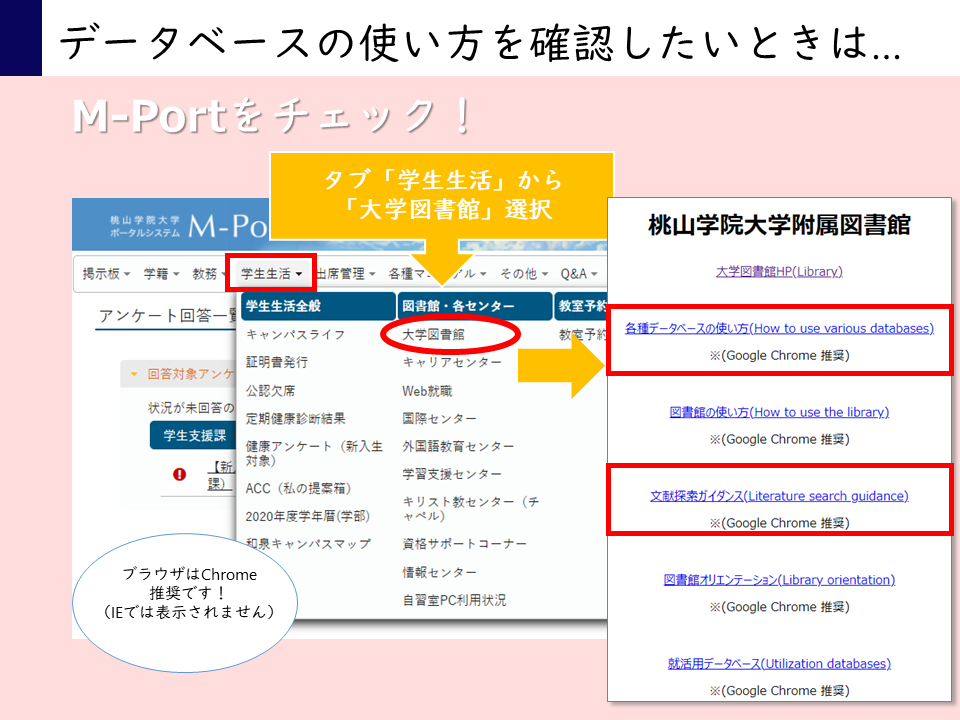Image resolution: width=960 pixels, height=720 pixels.
Task: Click the 桃山学院大学附属図書館 heading
Action: coord(779,225)
